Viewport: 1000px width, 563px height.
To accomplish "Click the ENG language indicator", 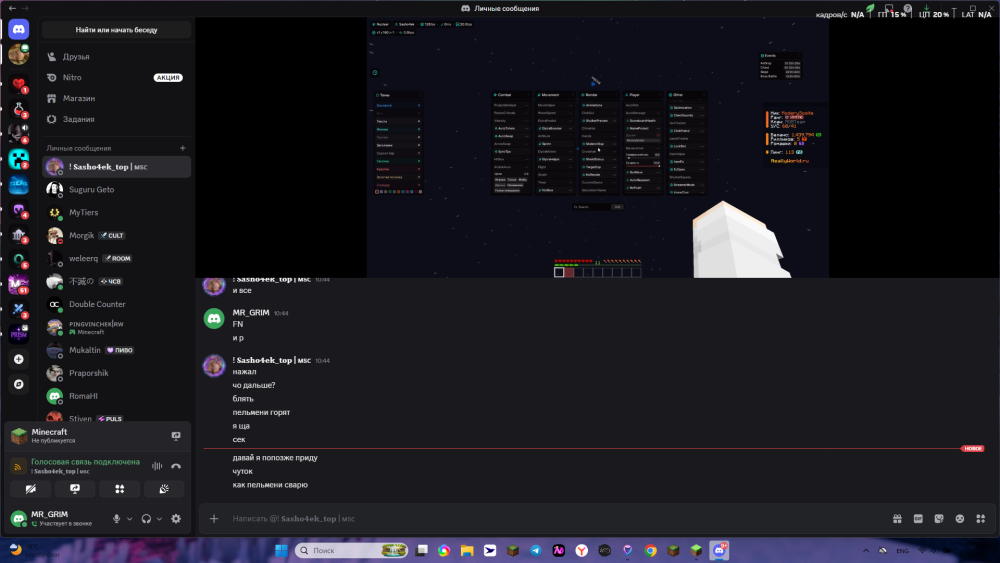I will point(902,551).
